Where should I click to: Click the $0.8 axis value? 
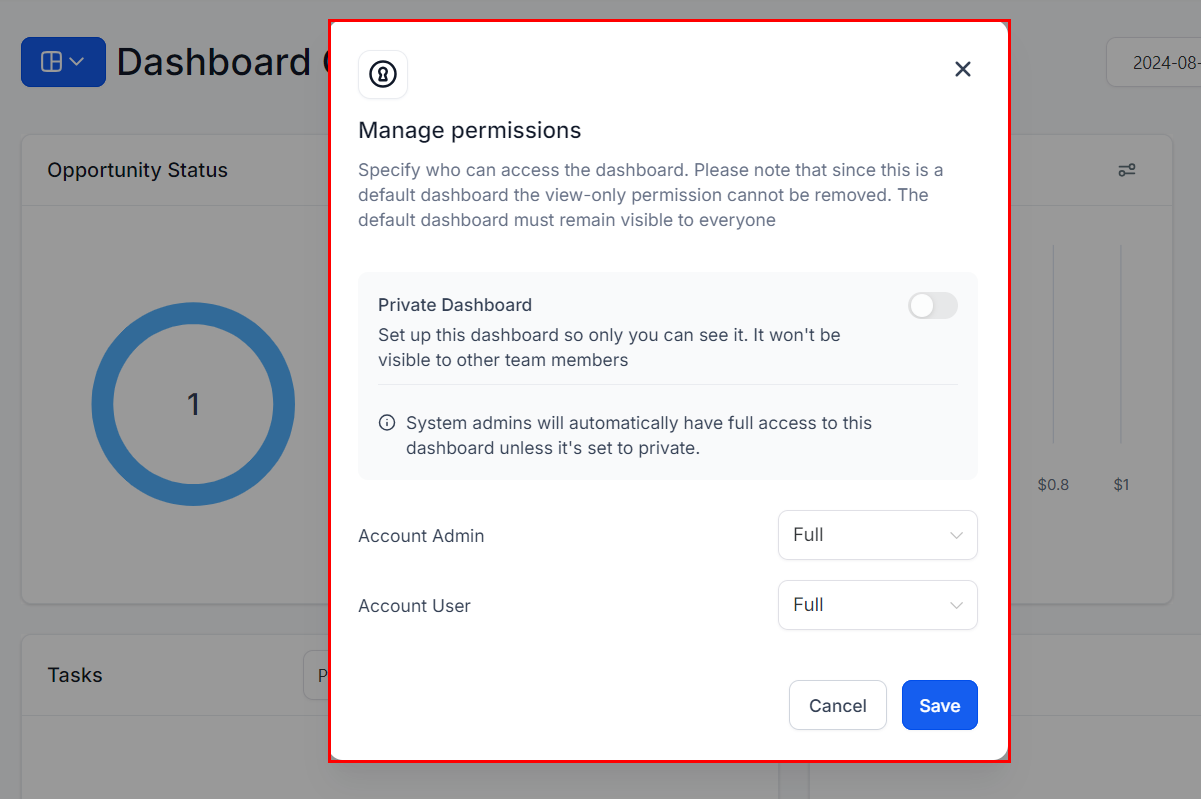click(x=1053, y=485)
